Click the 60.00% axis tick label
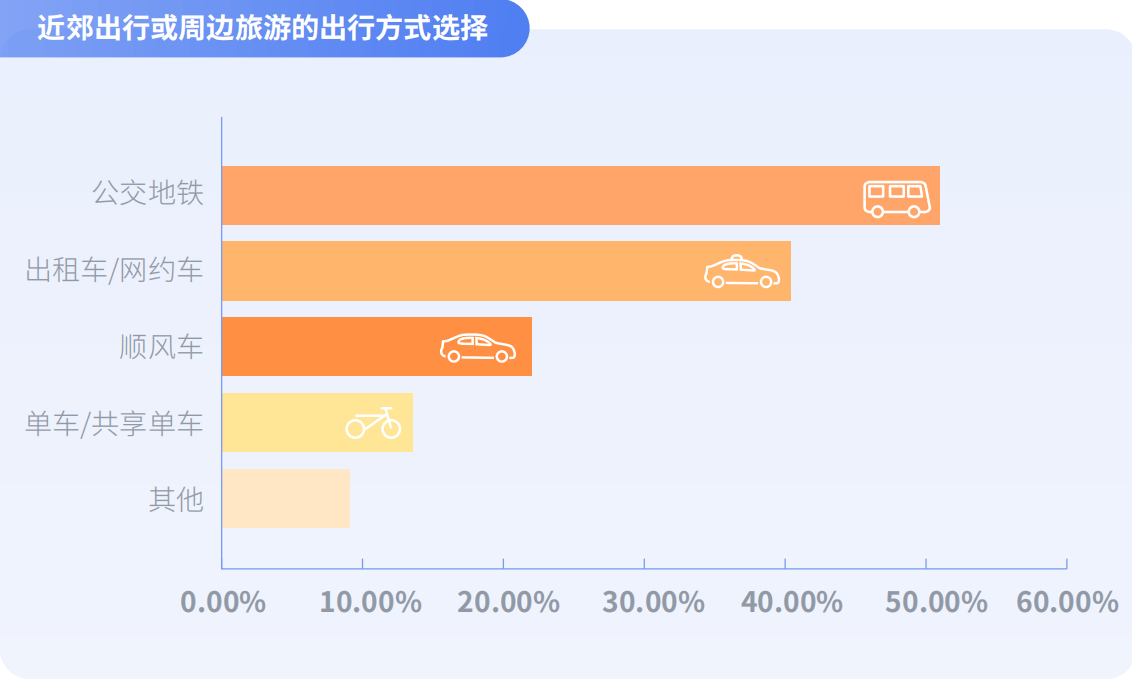 [1067, 602]
